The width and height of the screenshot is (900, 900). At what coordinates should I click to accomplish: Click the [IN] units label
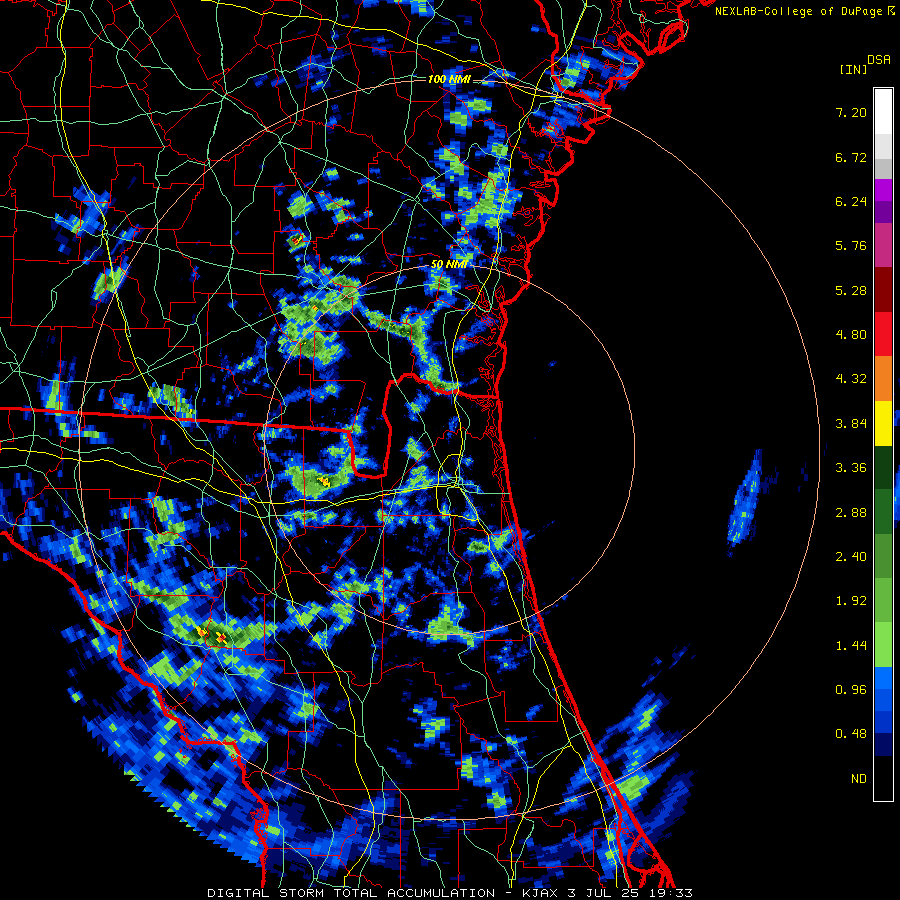click(853, 69)
